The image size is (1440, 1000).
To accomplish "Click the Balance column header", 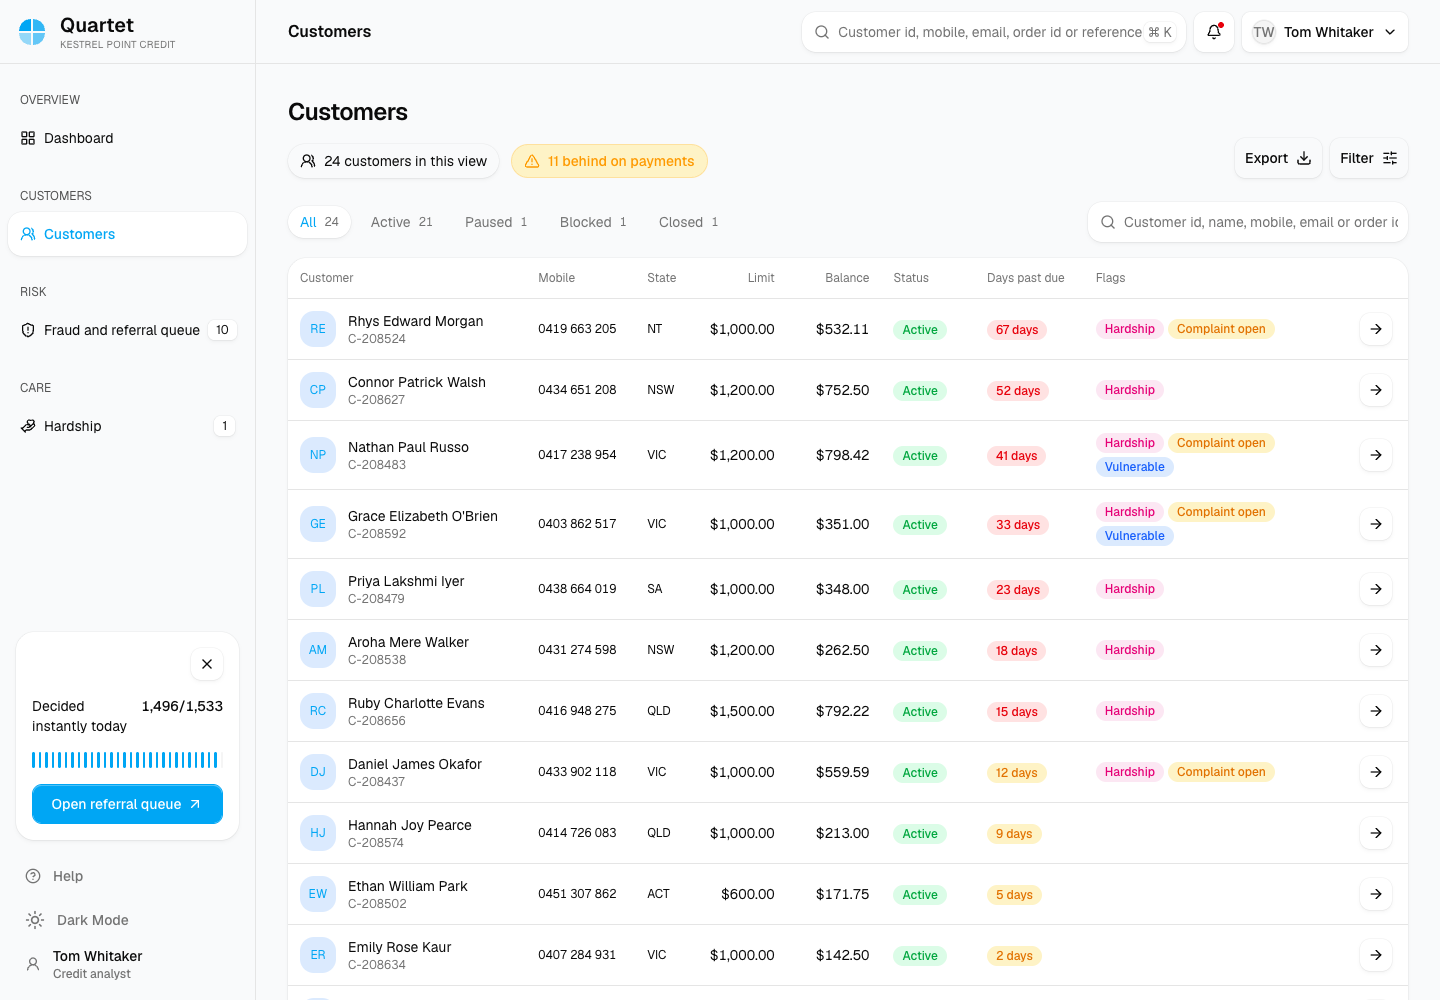I will [847, 278].
